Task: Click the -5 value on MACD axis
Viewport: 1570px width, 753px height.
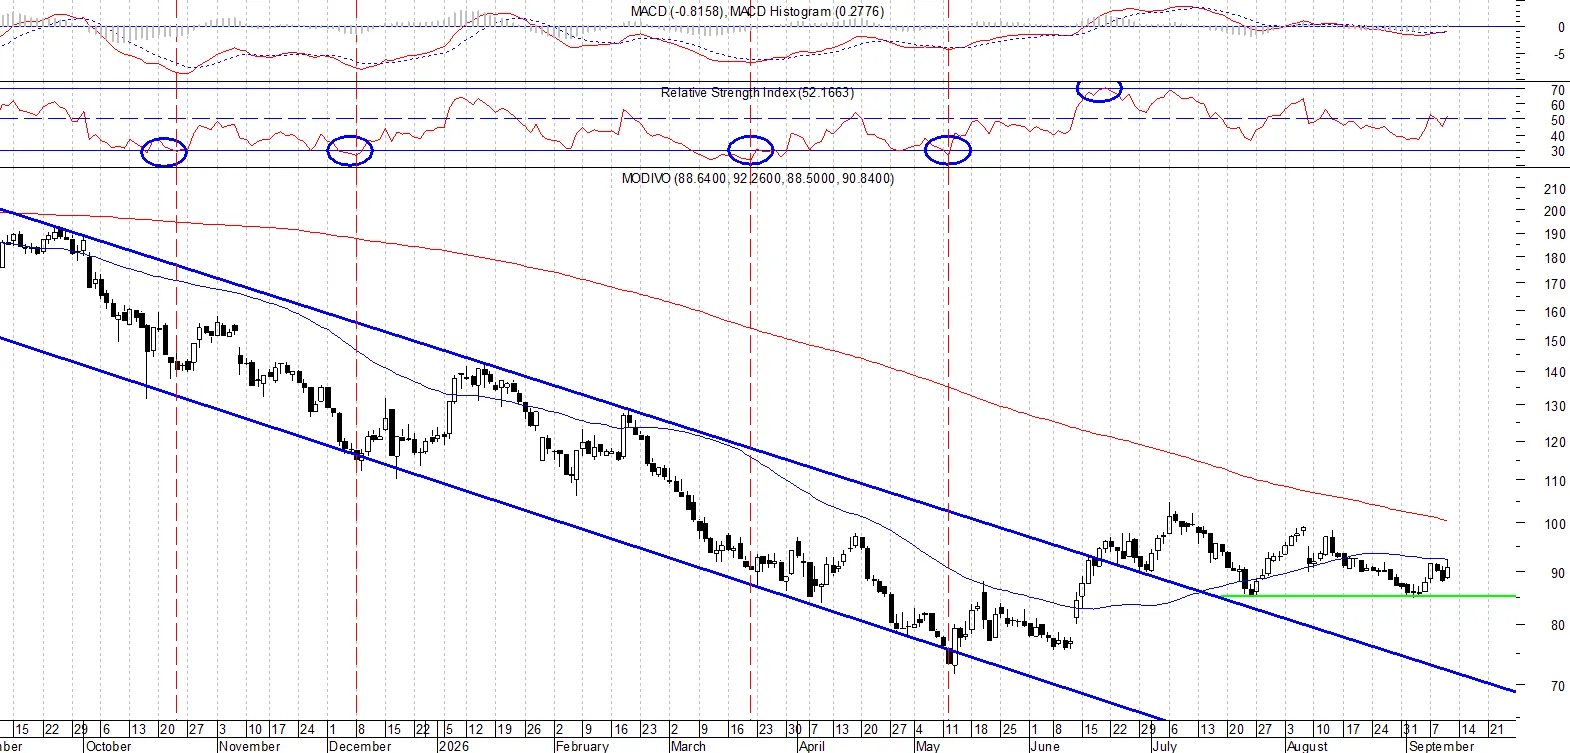Action: click(1560, 55)
